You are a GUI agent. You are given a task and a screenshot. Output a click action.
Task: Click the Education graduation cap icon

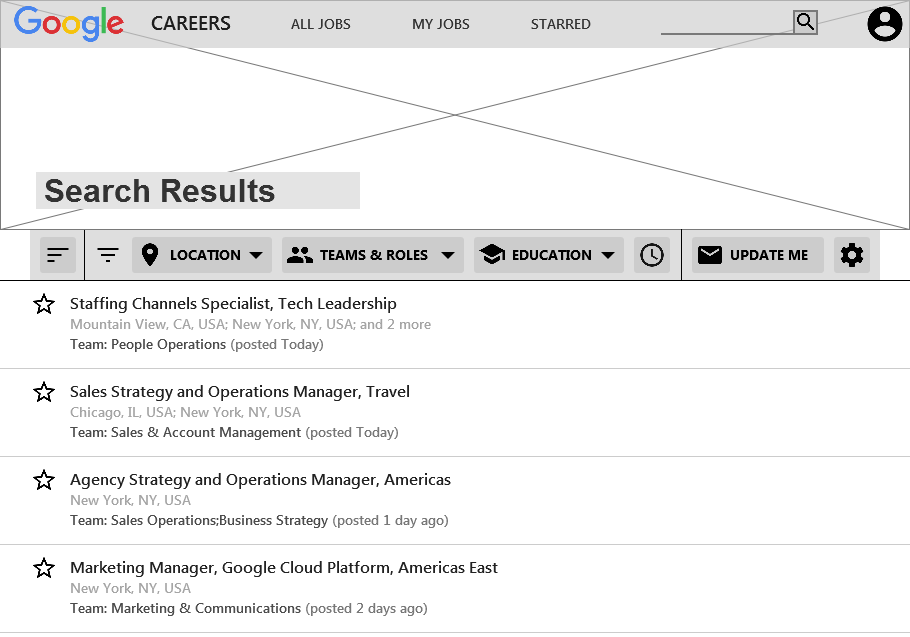coord(492,254)
